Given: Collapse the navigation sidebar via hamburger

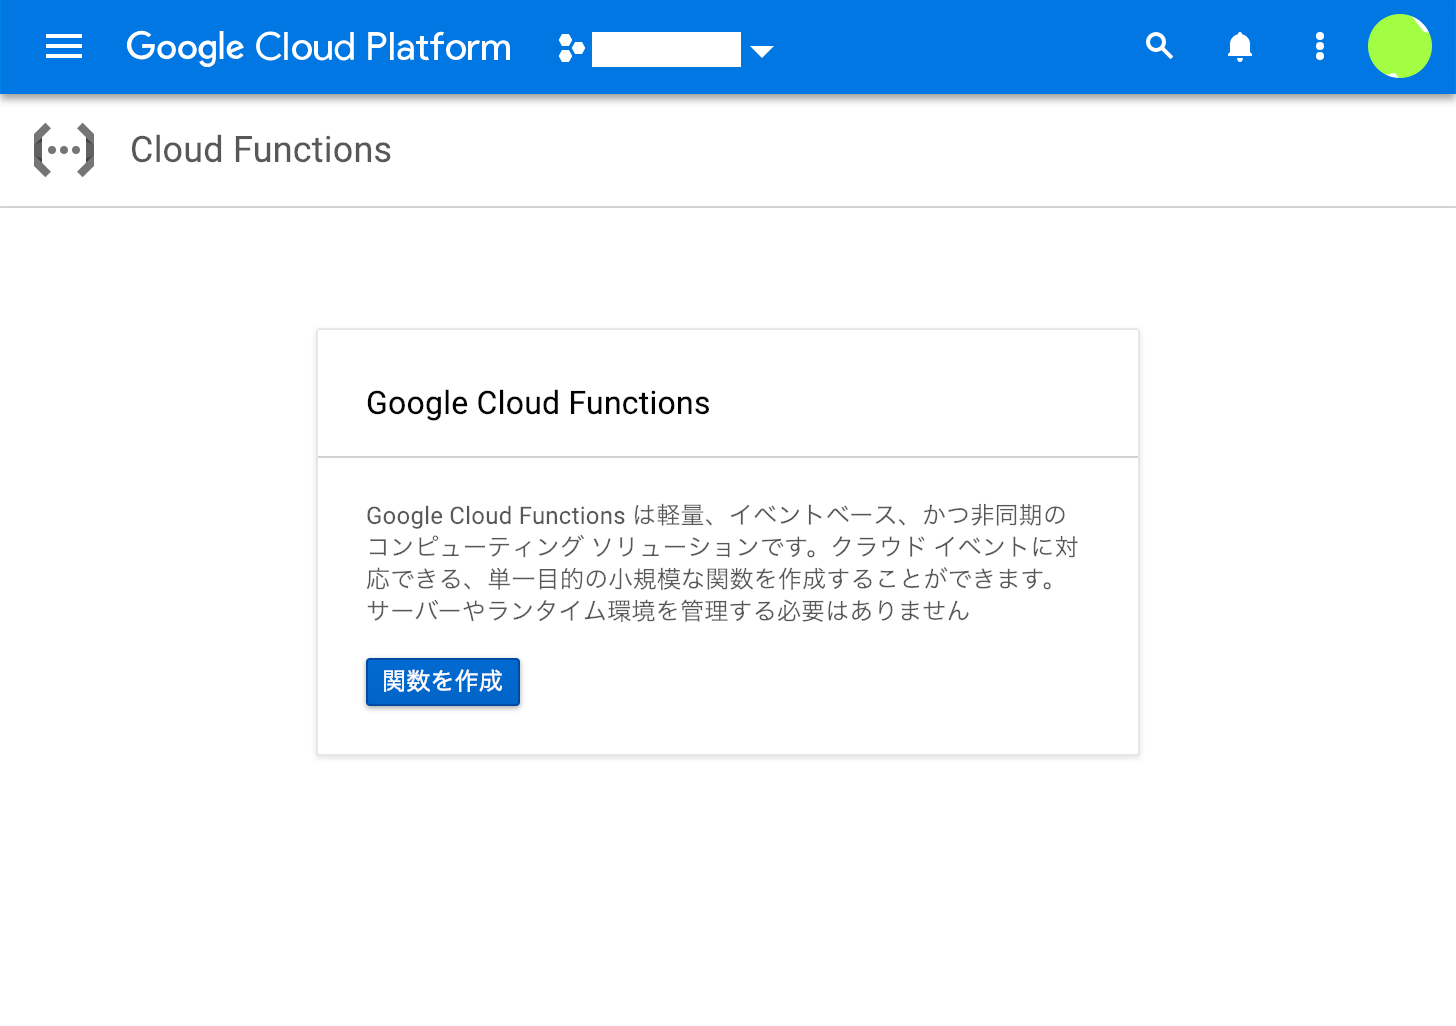Looking at the screenshot, I should [x=64, y=46].
